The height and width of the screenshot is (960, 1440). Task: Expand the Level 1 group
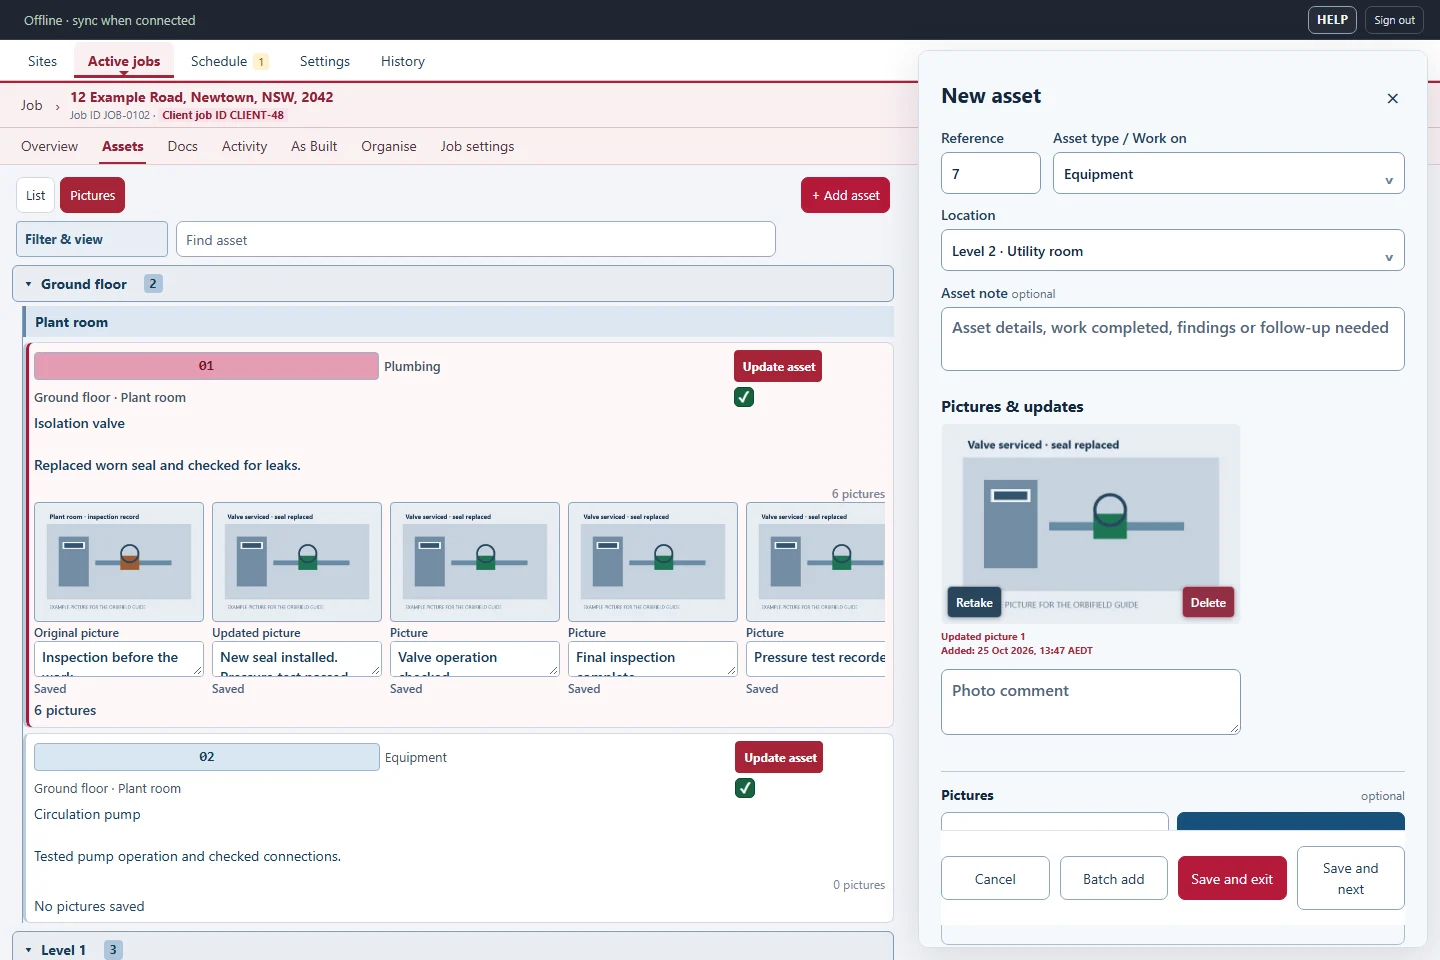[453, 949]
